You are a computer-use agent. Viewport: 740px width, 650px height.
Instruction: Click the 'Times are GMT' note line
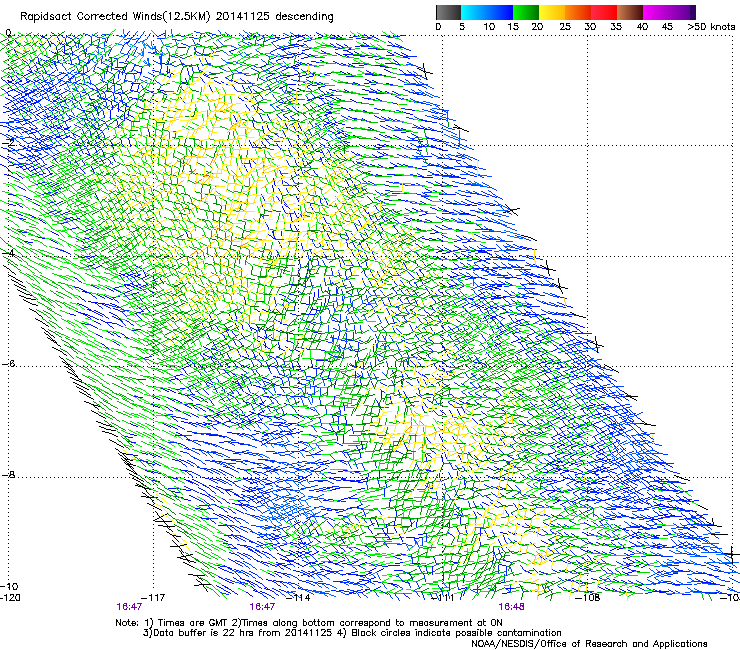click(309, 623)
